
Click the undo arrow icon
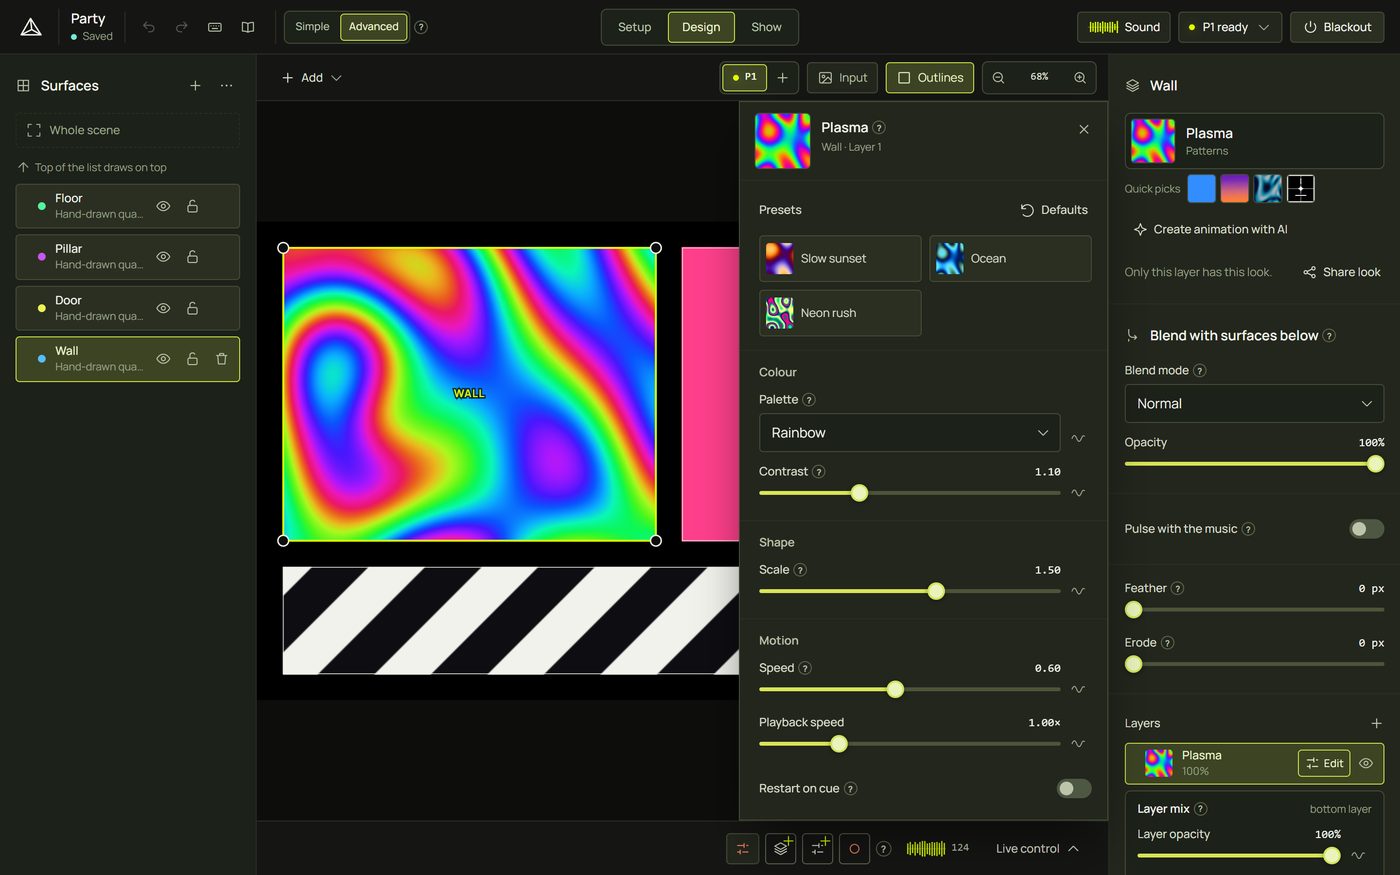pos(149,27)
